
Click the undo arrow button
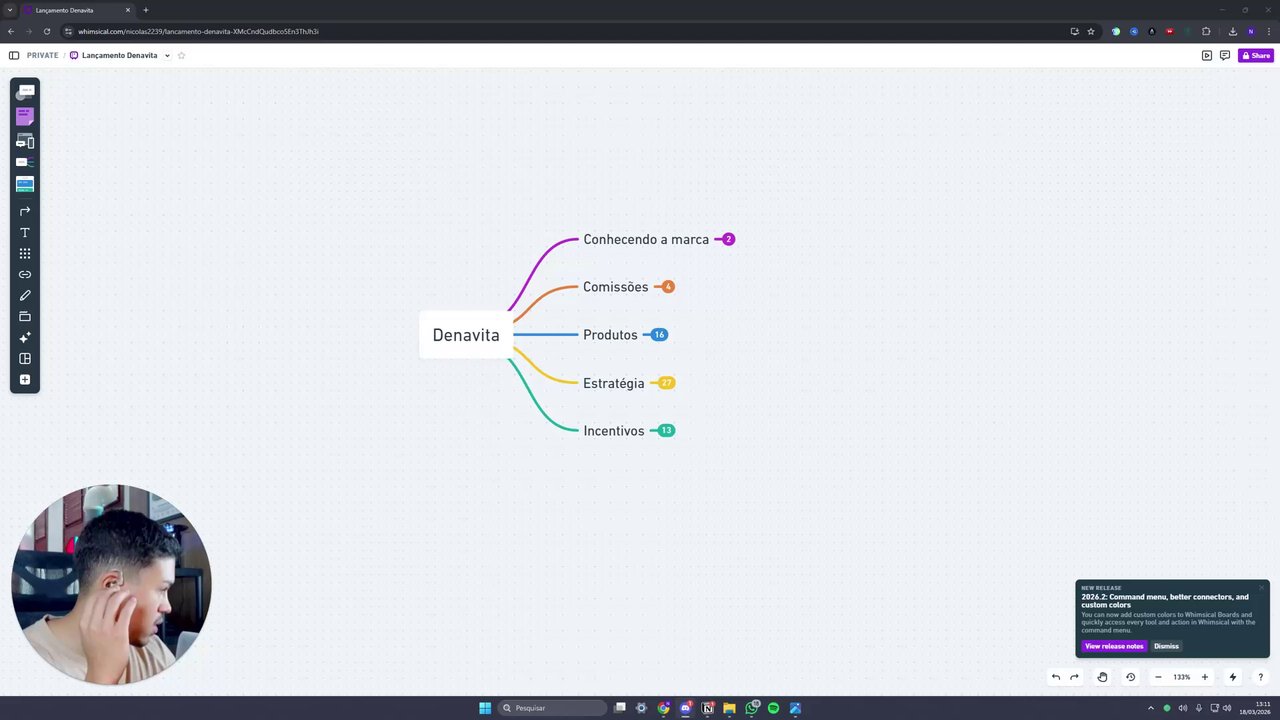[x=1056, y=677]
